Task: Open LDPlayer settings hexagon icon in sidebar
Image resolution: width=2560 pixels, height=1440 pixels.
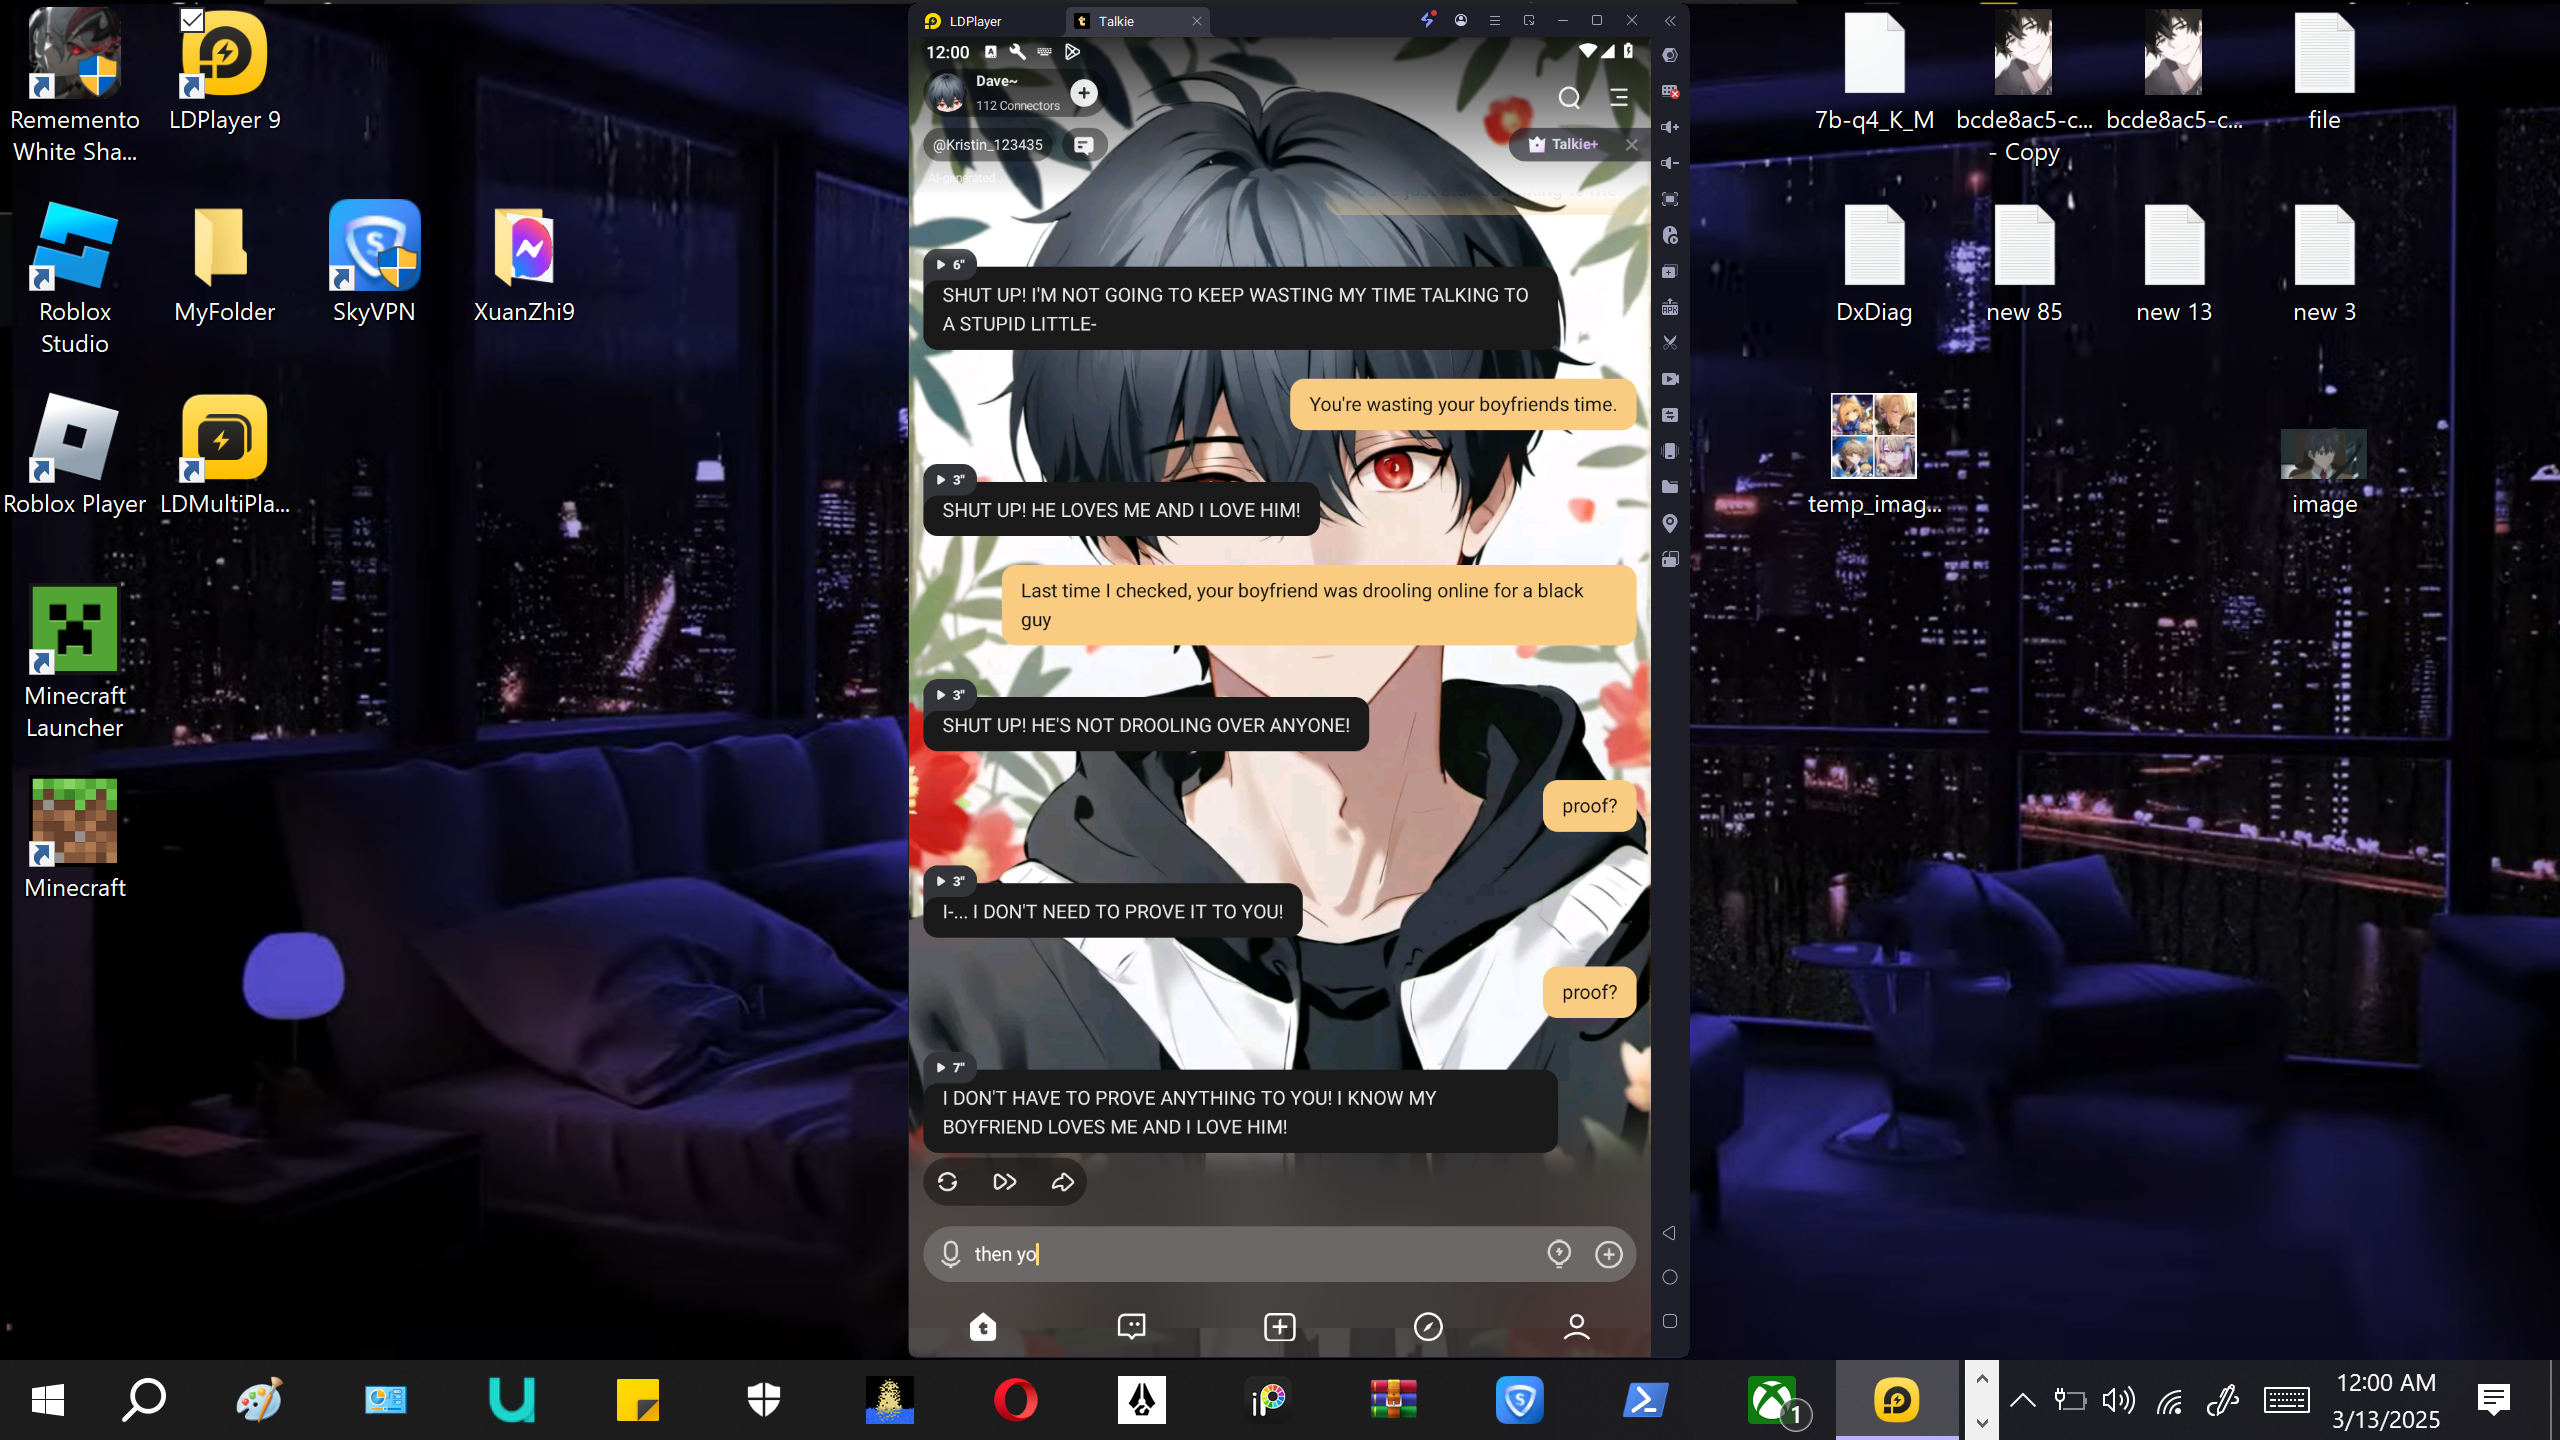Action: pos(1669,56)
